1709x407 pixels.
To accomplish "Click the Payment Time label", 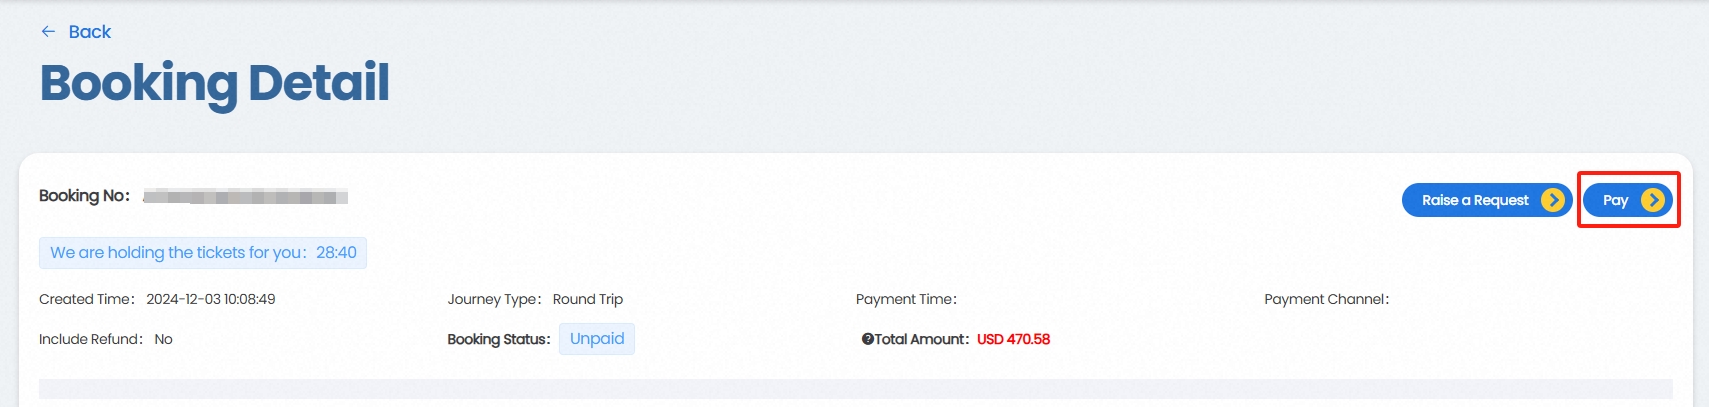I will tap(906, 299).
